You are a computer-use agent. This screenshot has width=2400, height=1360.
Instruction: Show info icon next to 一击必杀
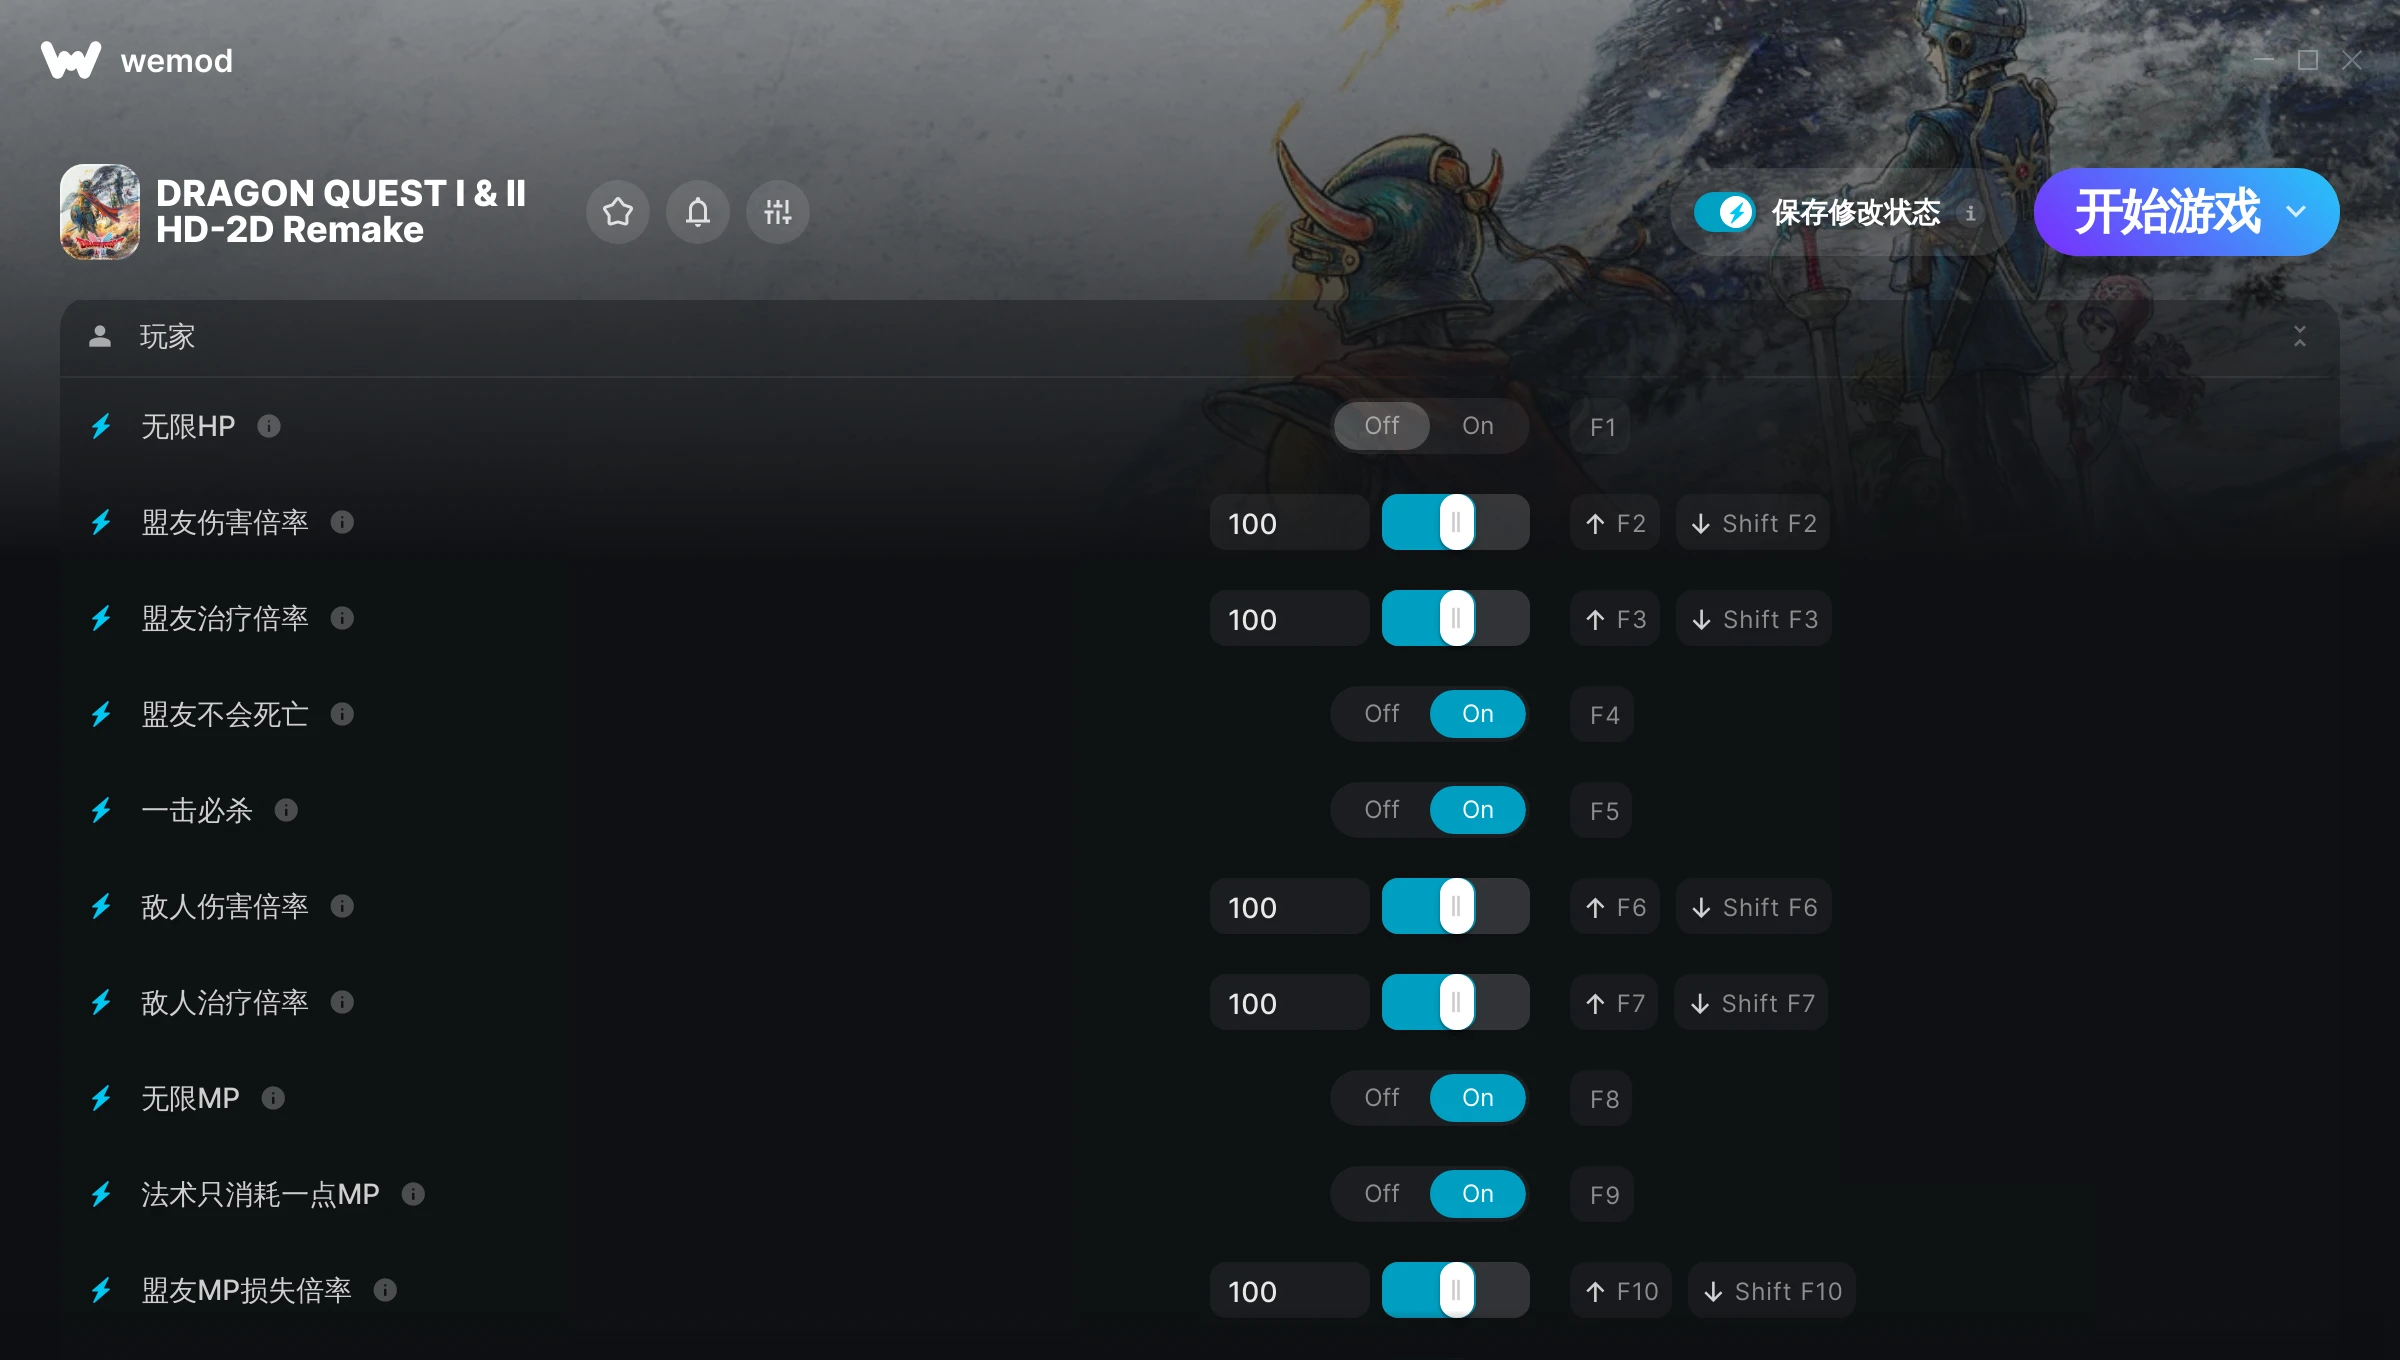click(286, 810)
